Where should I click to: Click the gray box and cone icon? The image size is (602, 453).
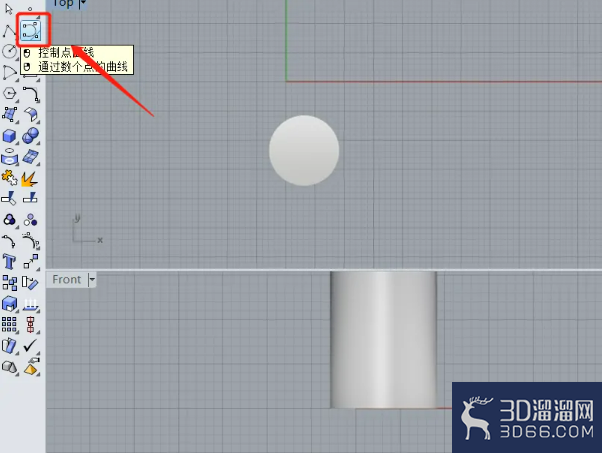click(x=9, y=367)
